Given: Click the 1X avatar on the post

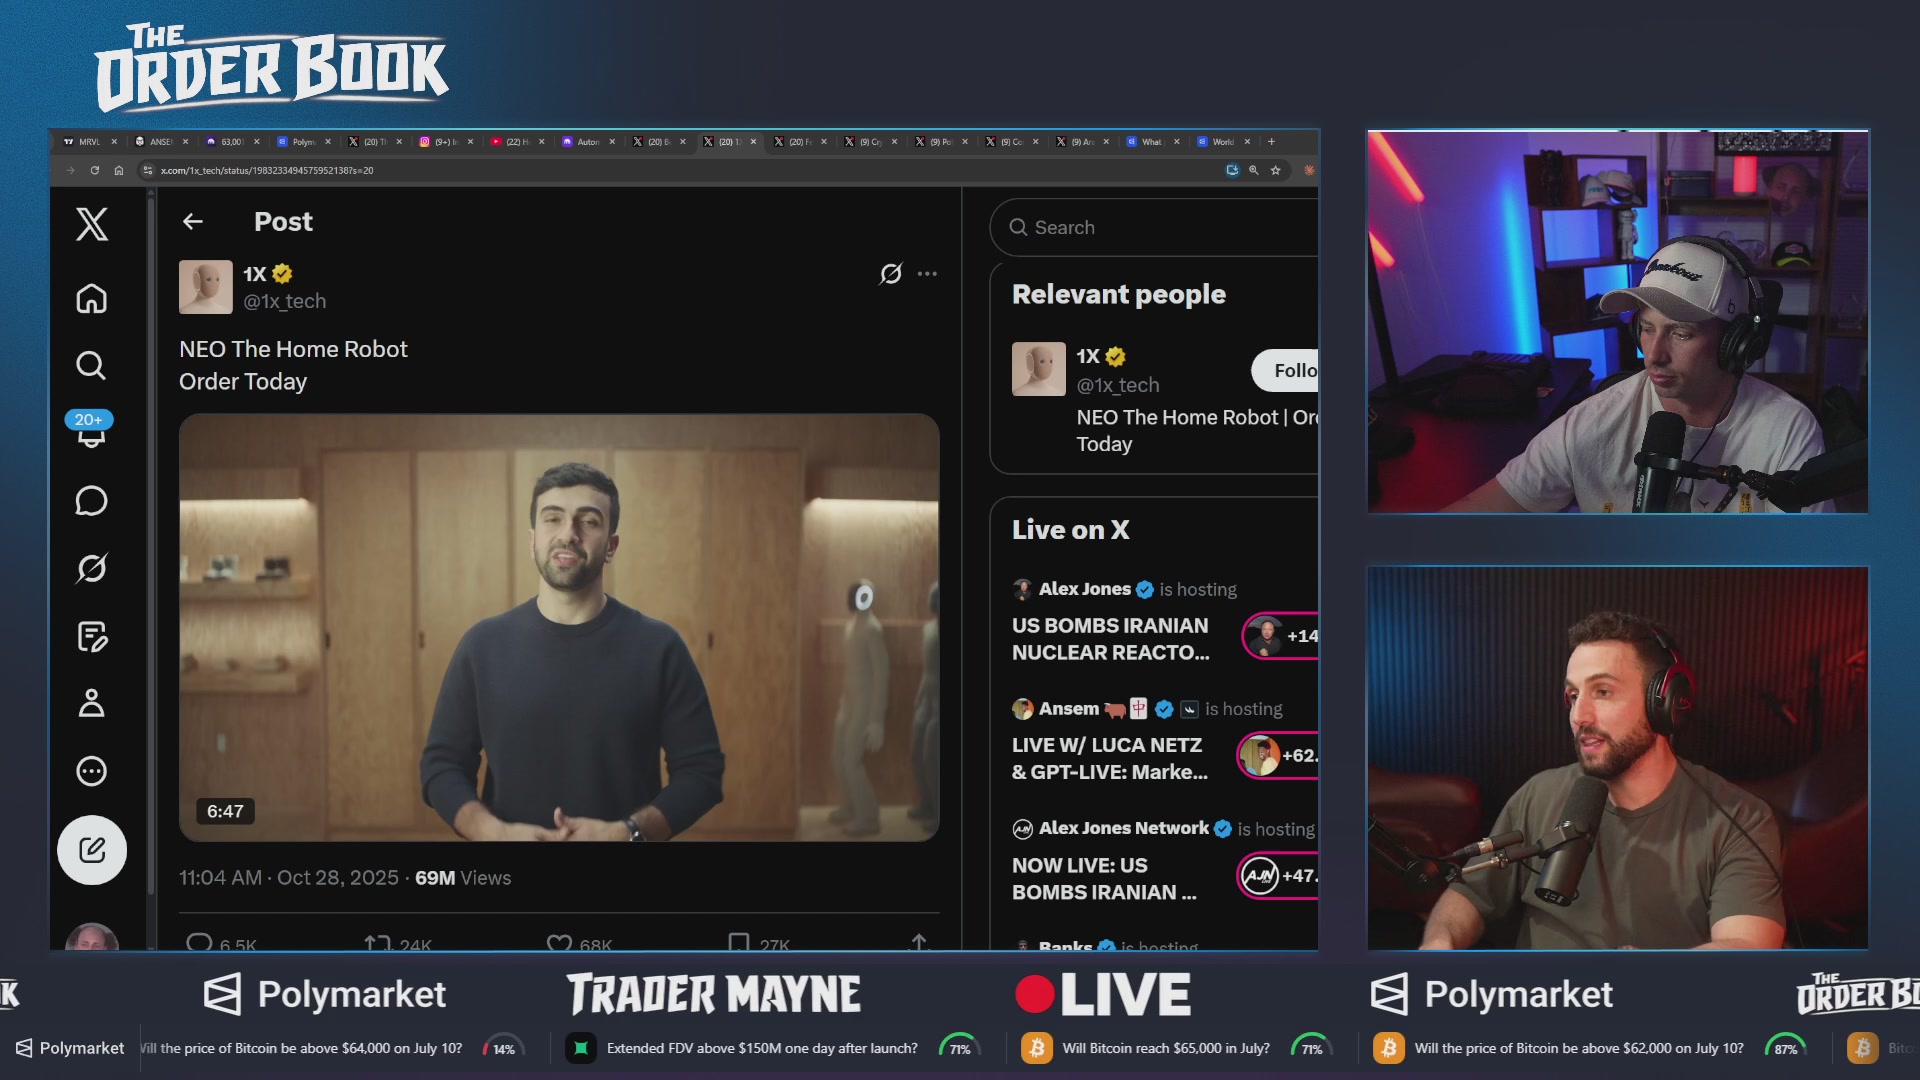Looking at the screenshot, I should (206, 287).
